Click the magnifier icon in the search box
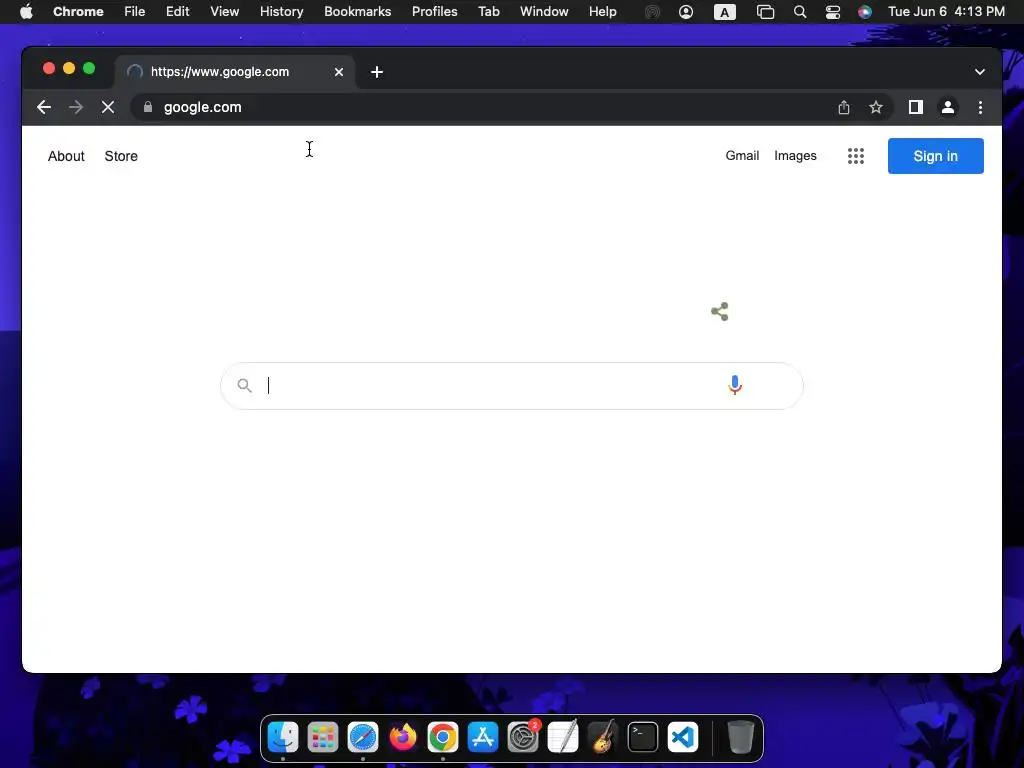1024x768 pixels. coord(244,385)
